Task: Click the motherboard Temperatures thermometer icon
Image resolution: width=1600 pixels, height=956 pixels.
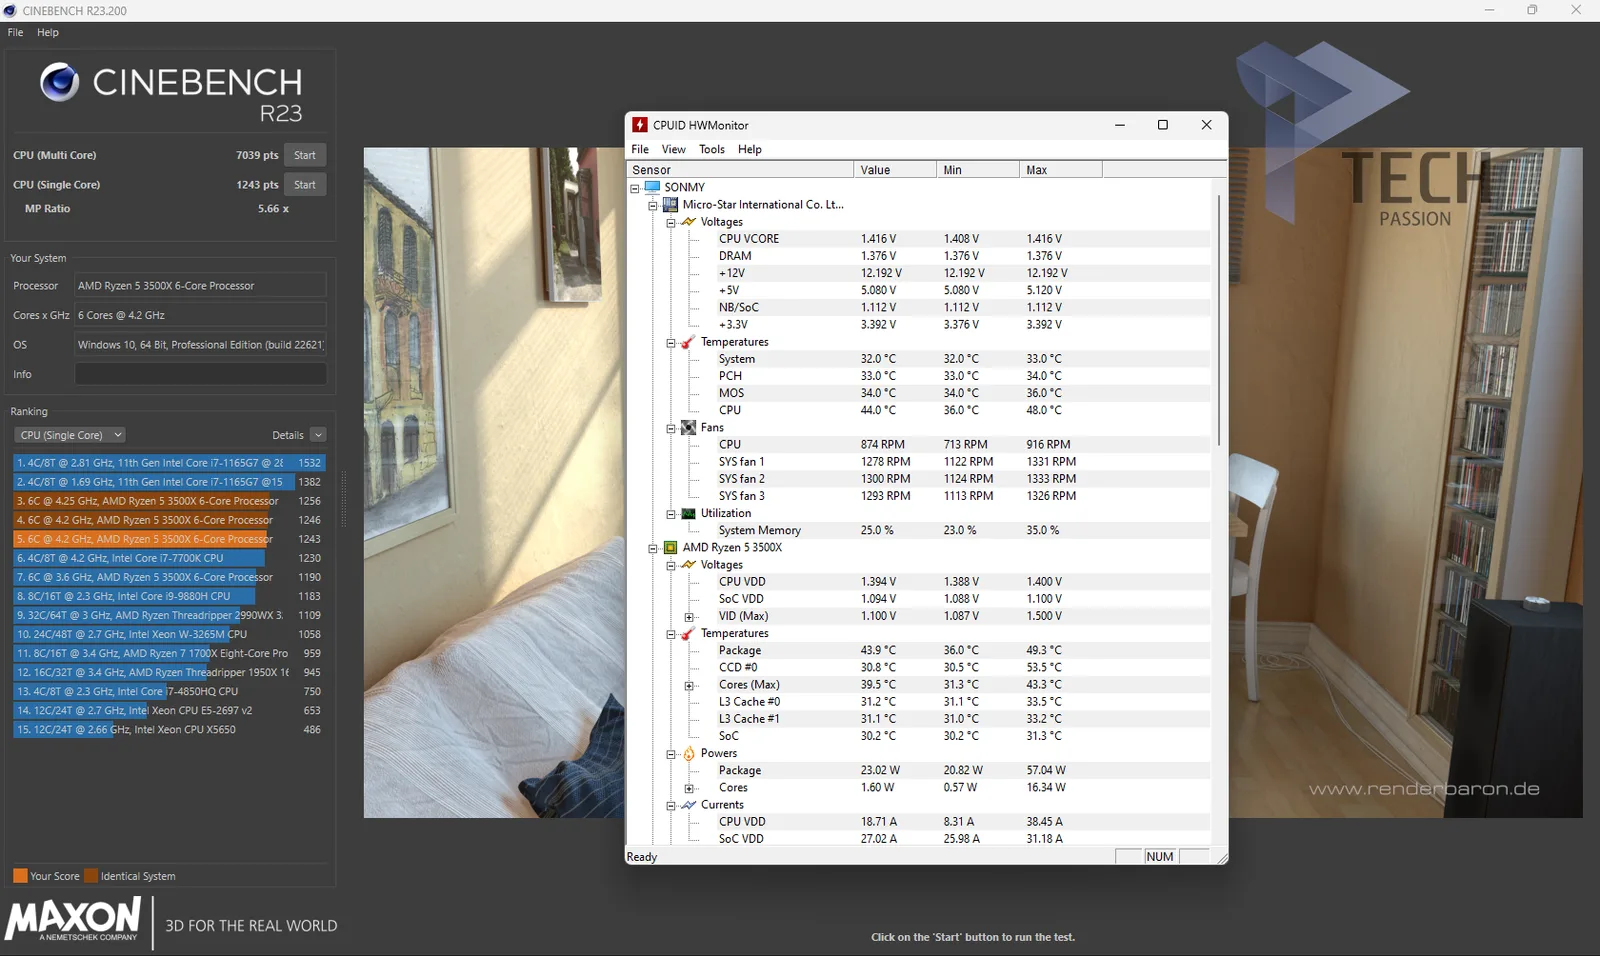Action: tap(688, 342)
